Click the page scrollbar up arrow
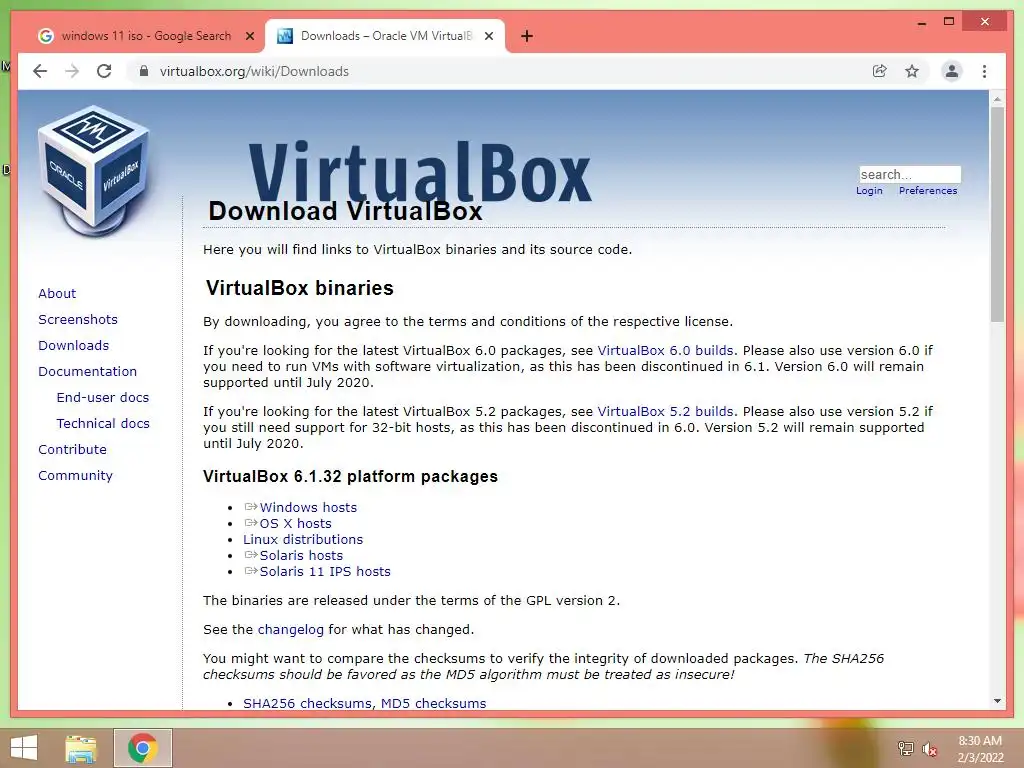Screen dimensions: 1024x768 (x=997, y=99)
